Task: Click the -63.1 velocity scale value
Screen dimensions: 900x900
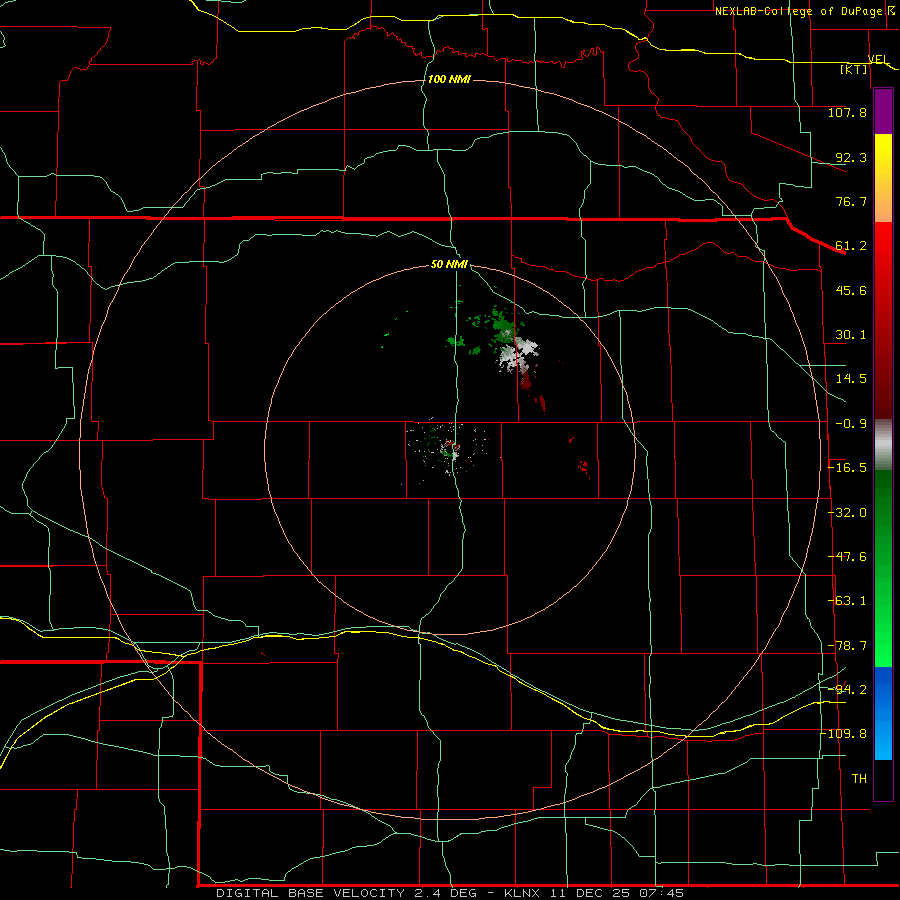Action: 848,601
